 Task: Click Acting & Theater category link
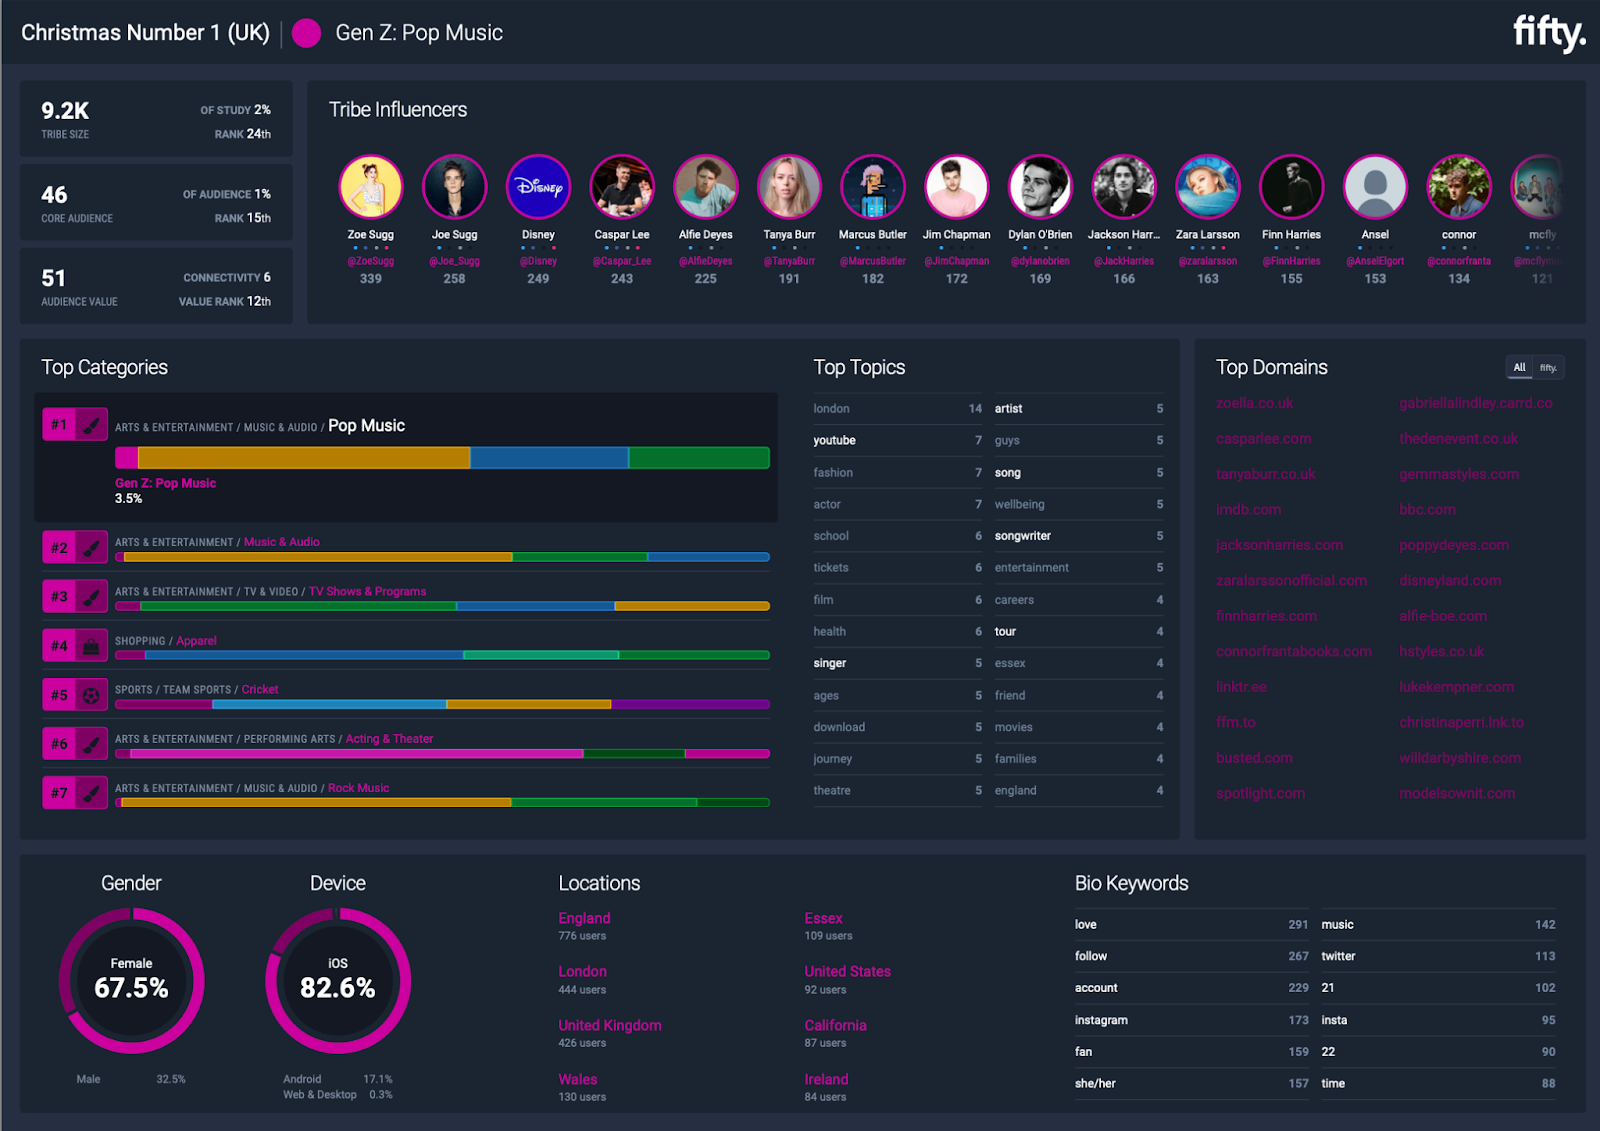pos(389,739)
